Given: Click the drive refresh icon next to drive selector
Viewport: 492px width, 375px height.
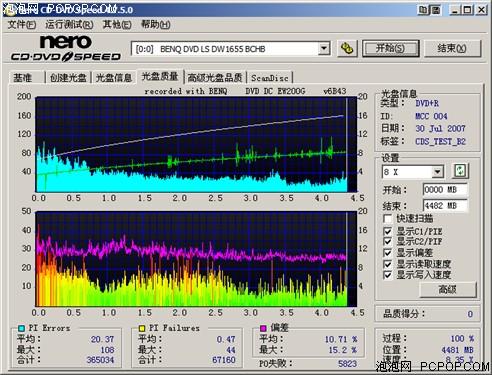Looking at the screenshot, I should click(347, 49).
